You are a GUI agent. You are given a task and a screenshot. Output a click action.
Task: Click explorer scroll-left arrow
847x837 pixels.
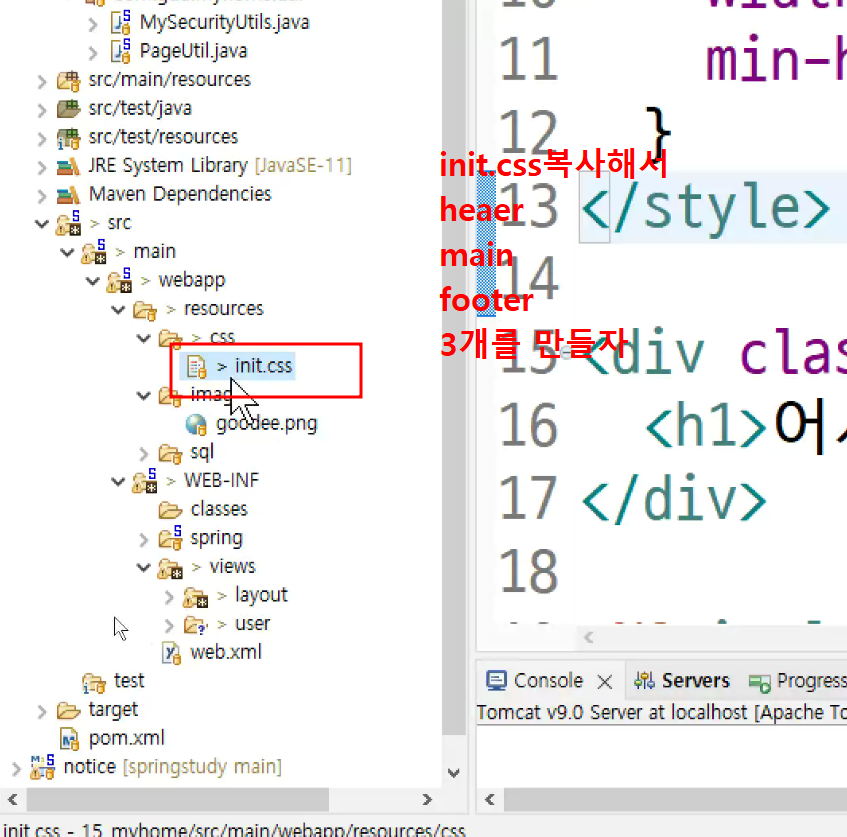(x=13, y=799)
